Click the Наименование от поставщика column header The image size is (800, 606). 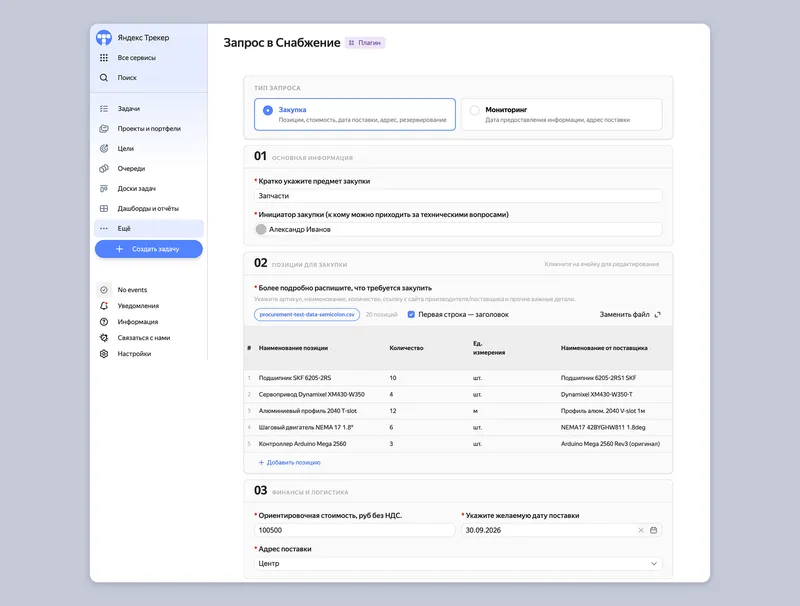(x=604, y=348)
